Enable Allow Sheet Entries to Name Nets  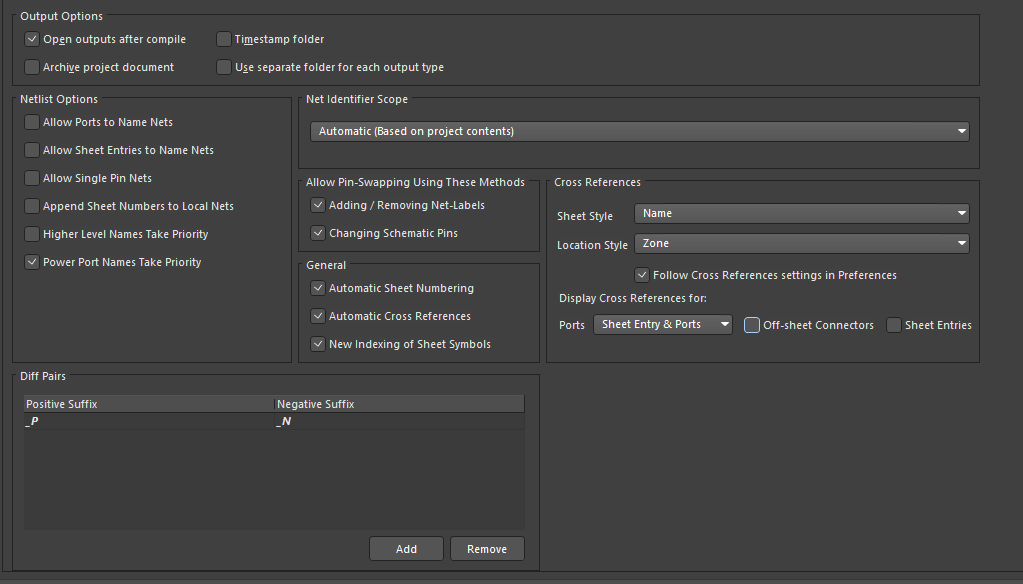[x=32, y=150]
